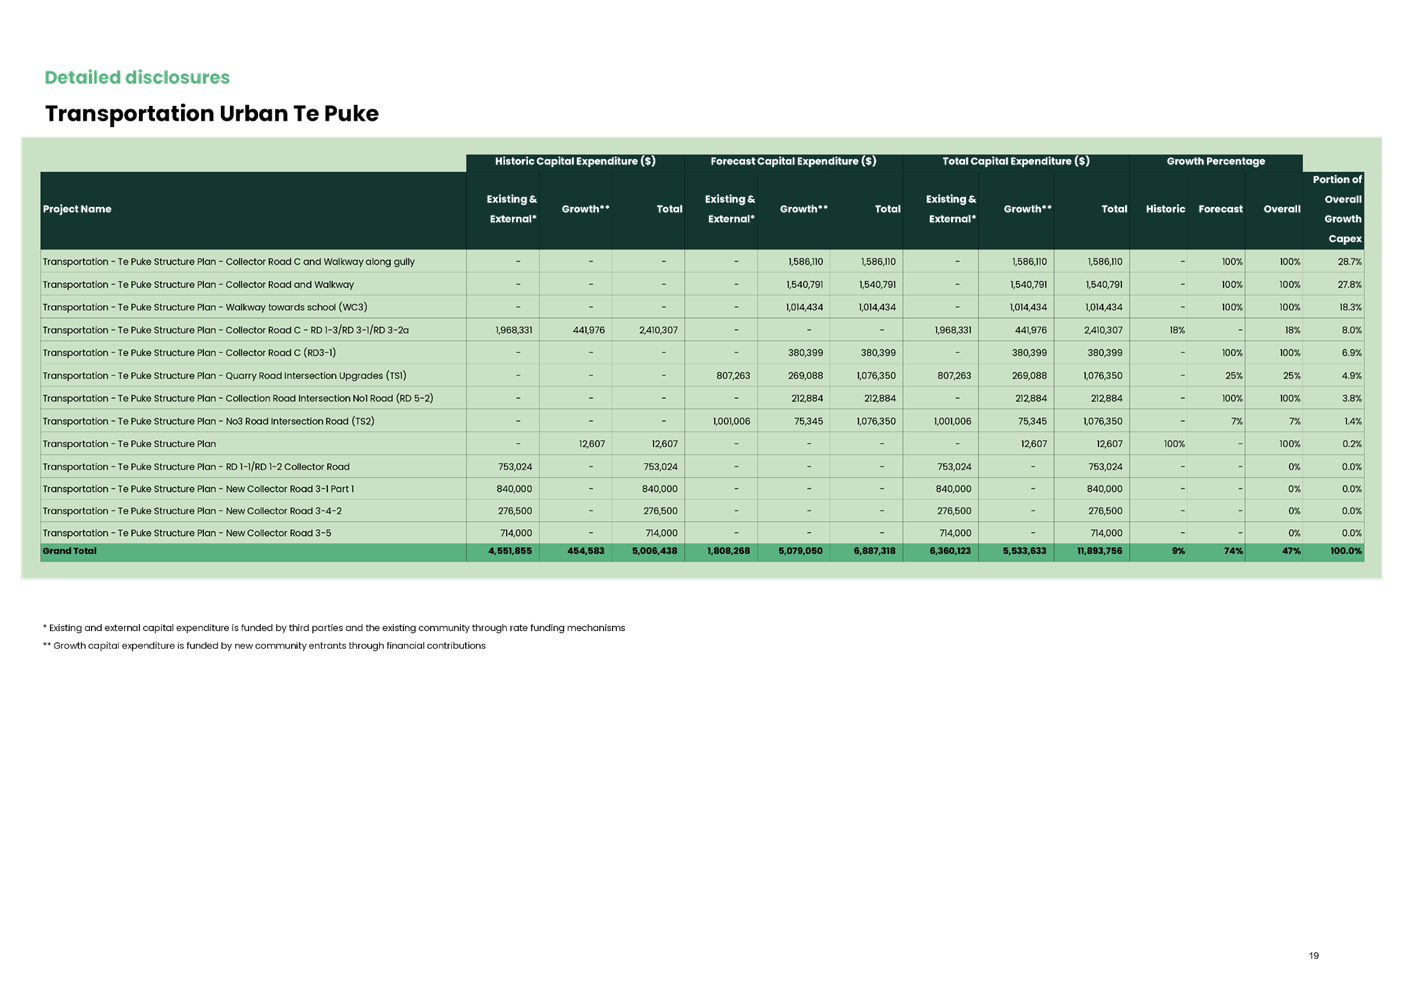Select the footnote about existing and external expenditure
1404x993 pixels.
(x=333, y=628)
